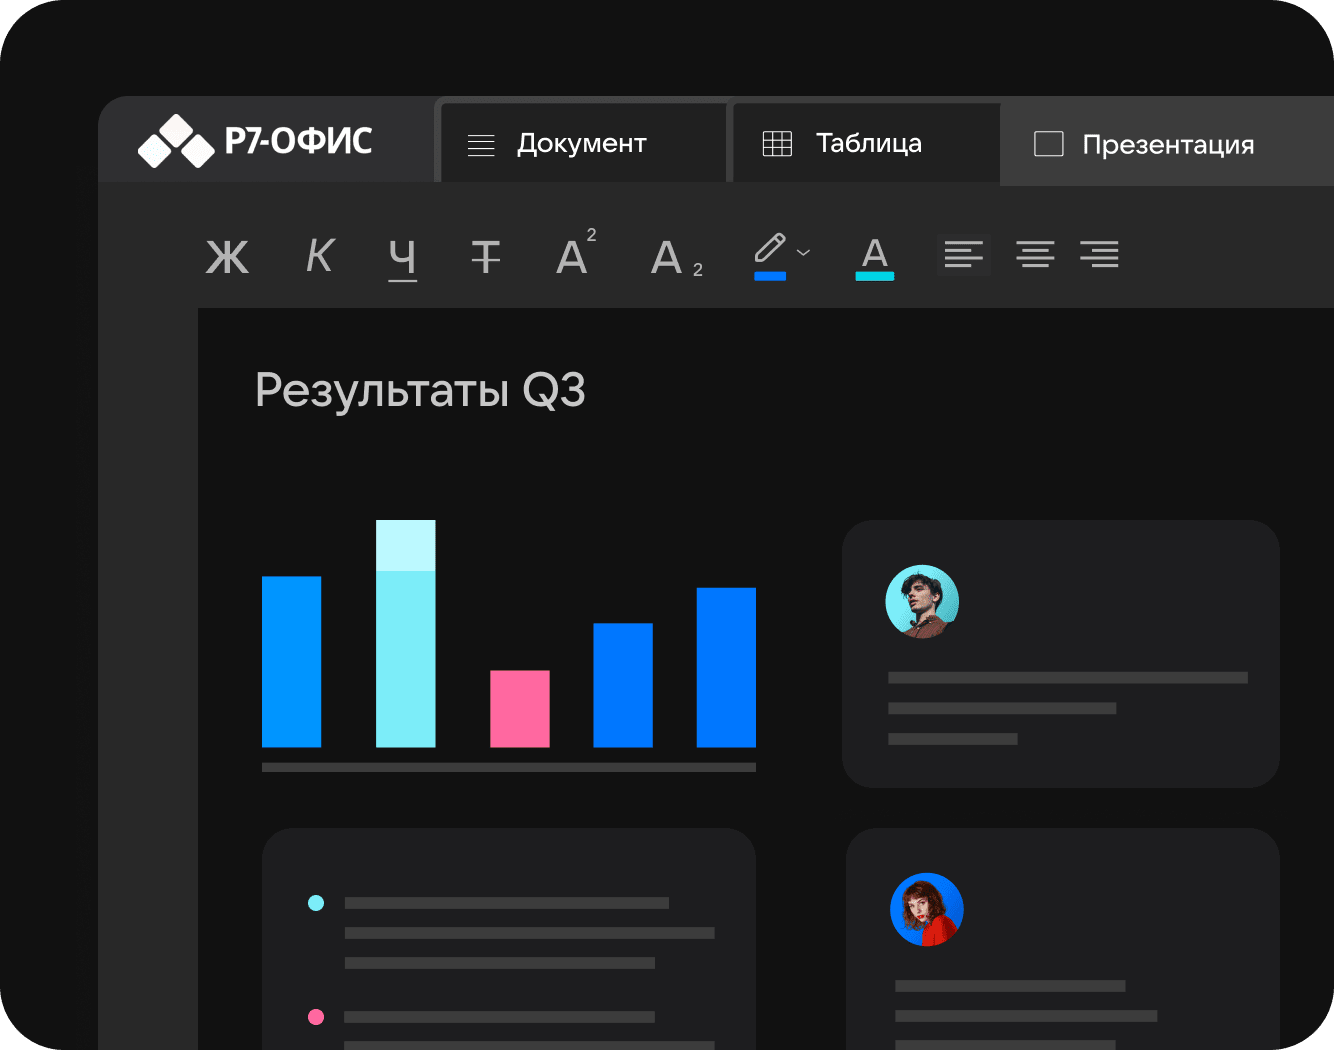1334x1050 pixels.
Task: Click the font color A icon
Action: tap(874, 256)
